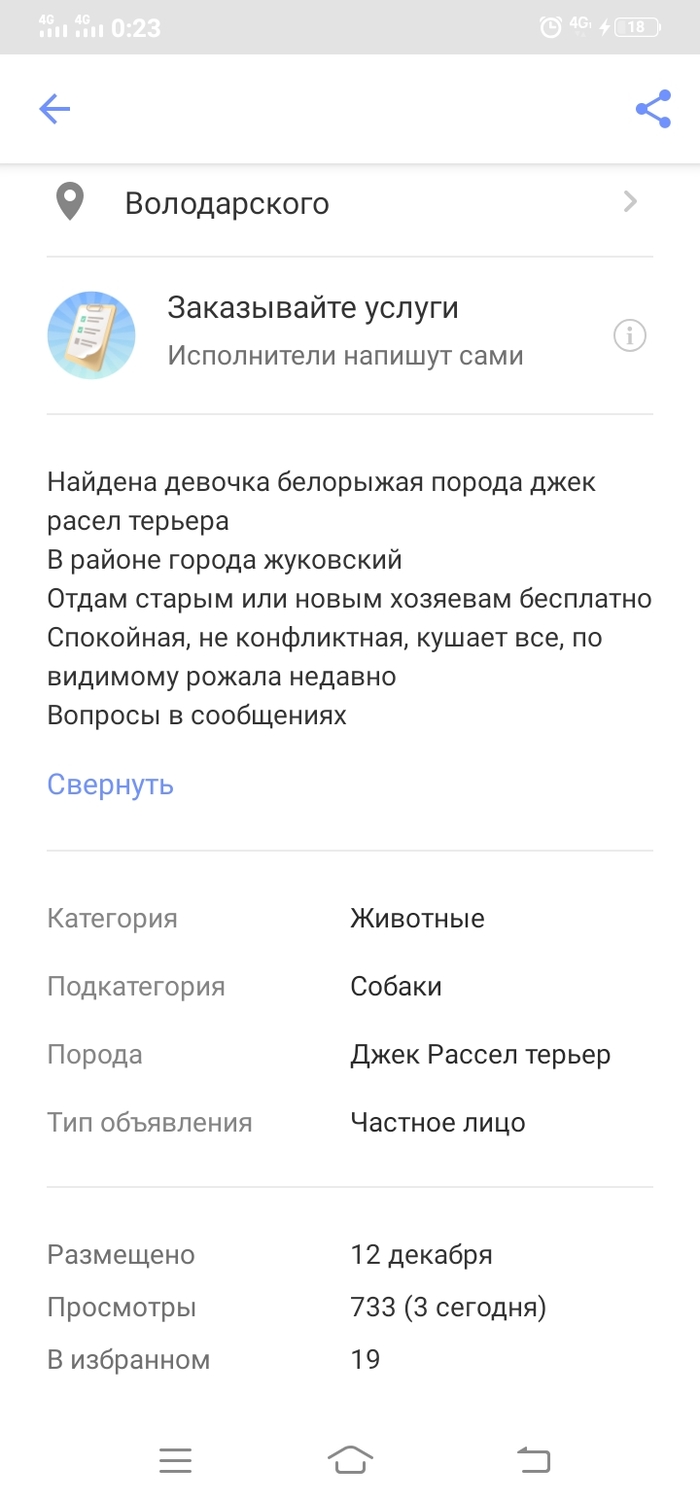Viewport: 700px width, 1501px height.
Task: Tap the alarm clock status icon
Action: [550, 28]
